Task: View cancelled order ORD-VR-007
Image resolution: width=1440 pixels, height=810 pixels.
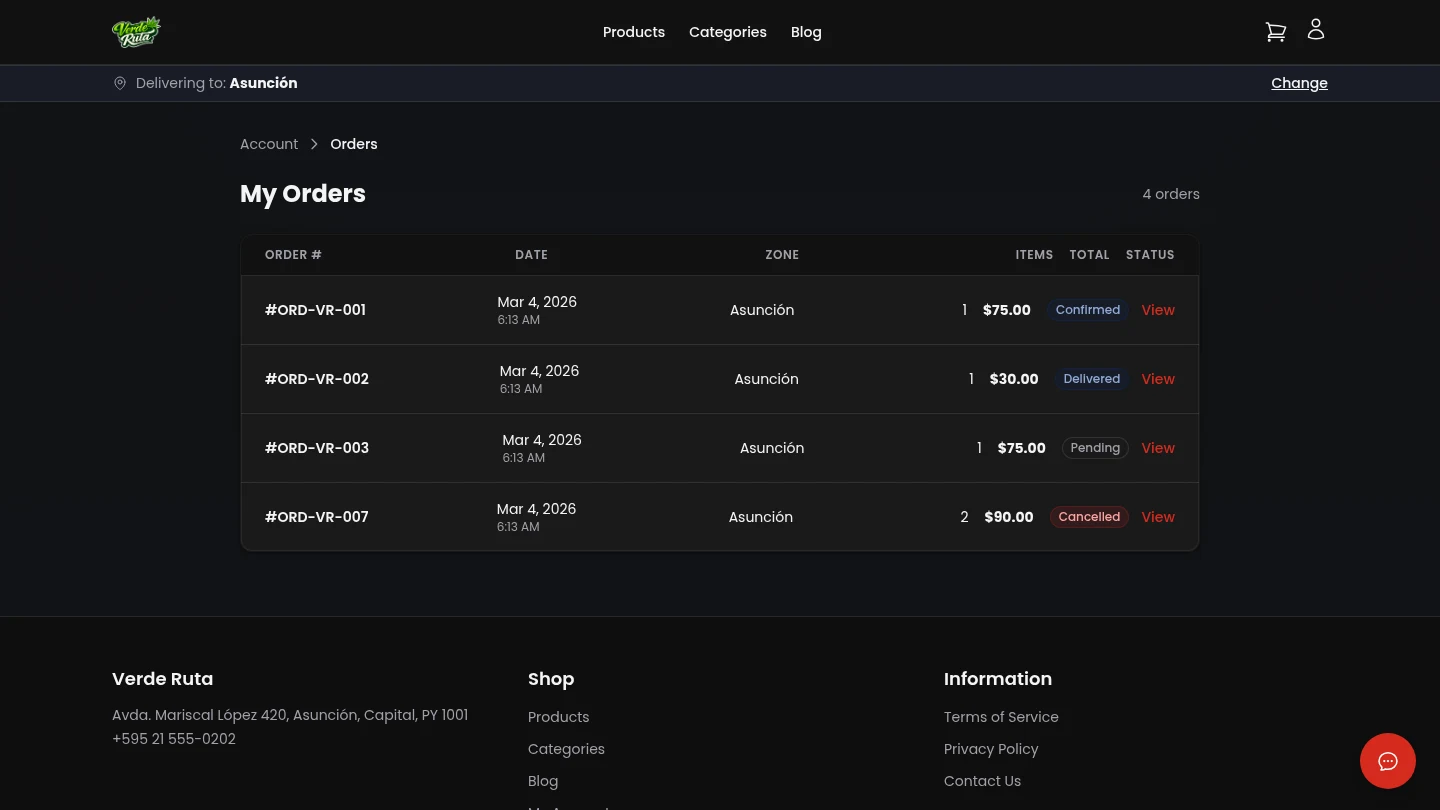Action: click(x=1158, y=517)
